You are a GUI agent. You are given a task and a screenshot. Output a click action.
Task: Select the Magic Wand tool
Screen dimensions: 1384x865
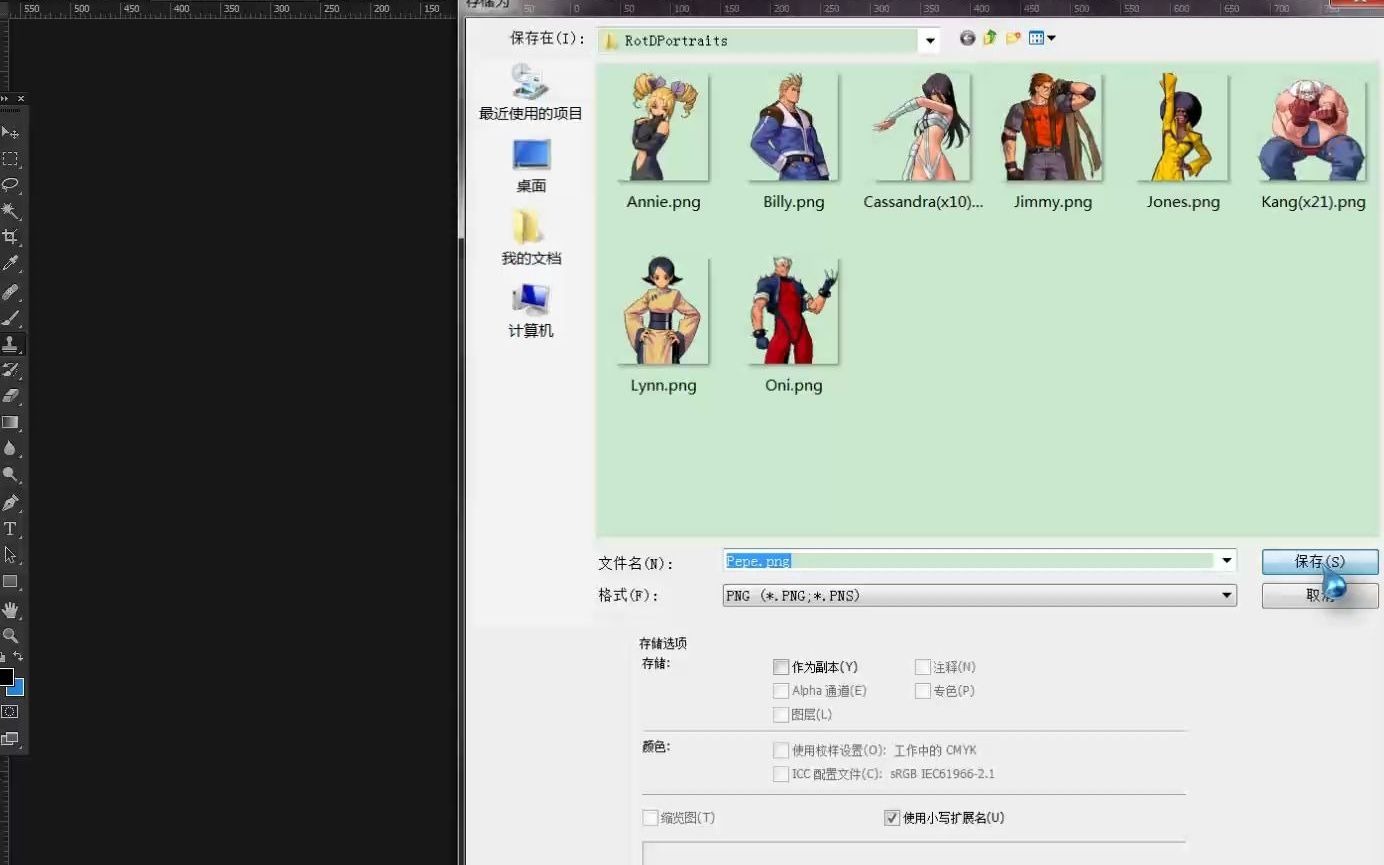(11, 211)
